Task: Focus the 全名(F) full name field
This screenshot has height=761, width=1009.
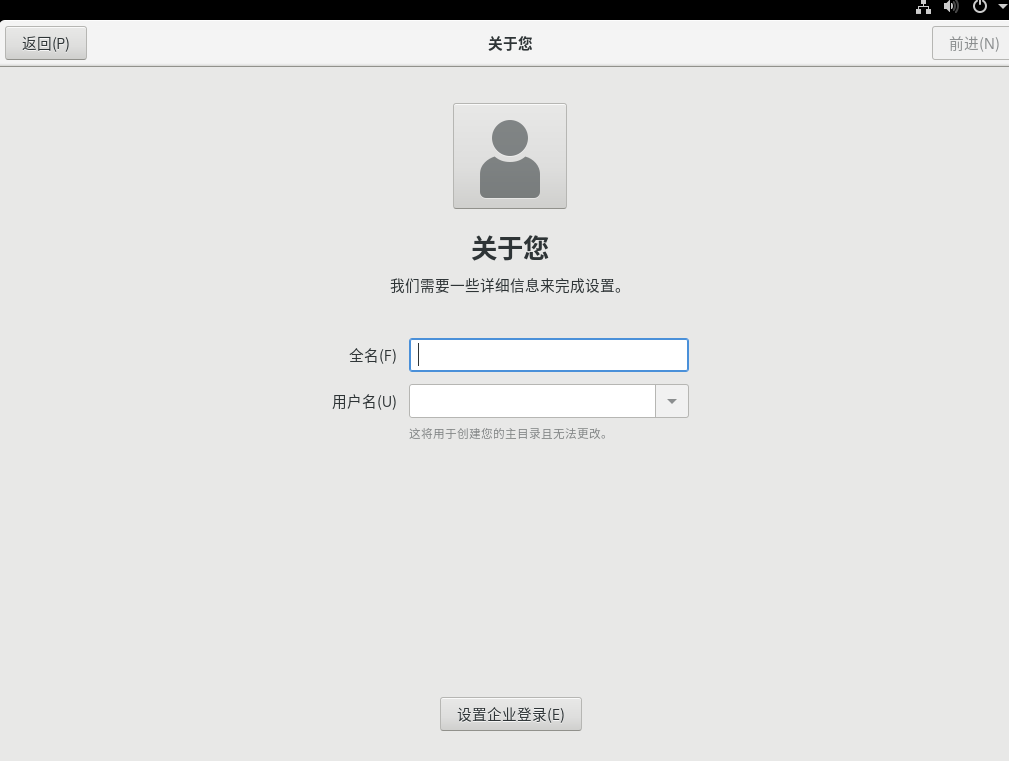Action: pyautogui.click(x=549, y=355)
